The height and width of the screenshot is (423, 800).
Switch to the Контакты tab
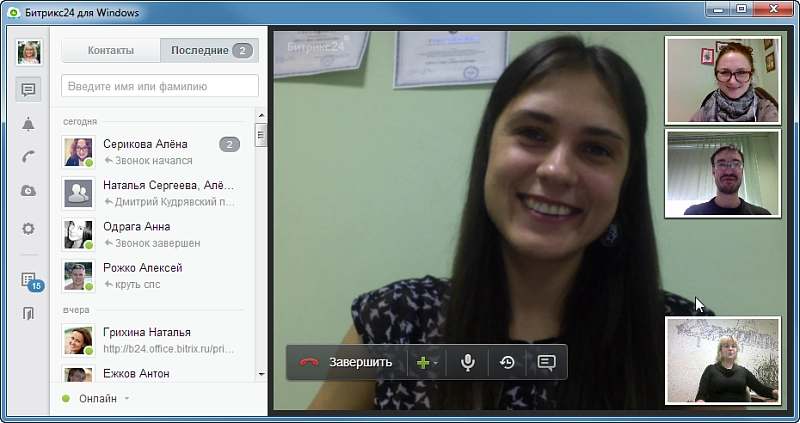(x=110, y=50)
